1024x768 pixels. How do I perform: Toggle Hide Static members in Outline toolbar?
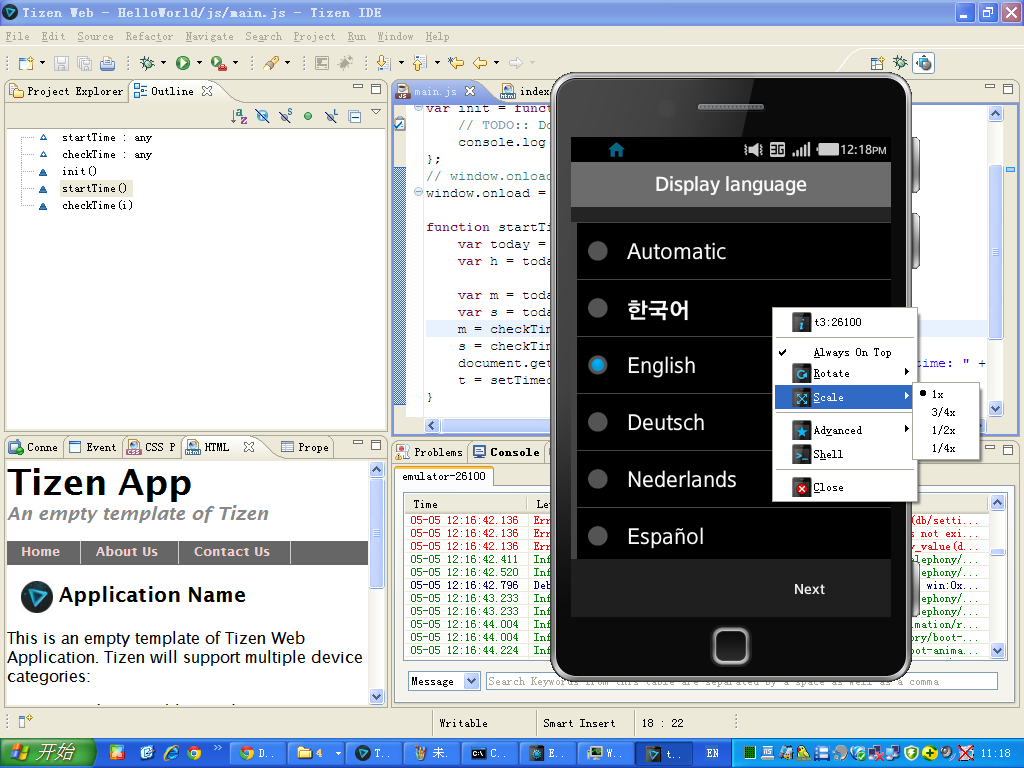point(285,116)
